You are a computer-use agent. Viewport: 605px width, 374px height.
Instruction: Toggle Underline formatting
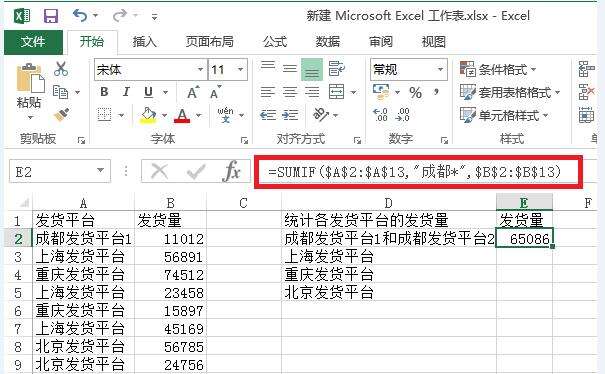(x=148, y=92)
